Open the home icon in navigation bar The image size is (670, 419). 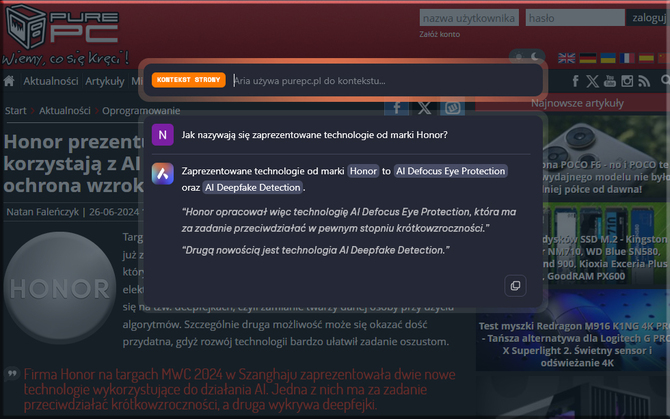(9, 81)
